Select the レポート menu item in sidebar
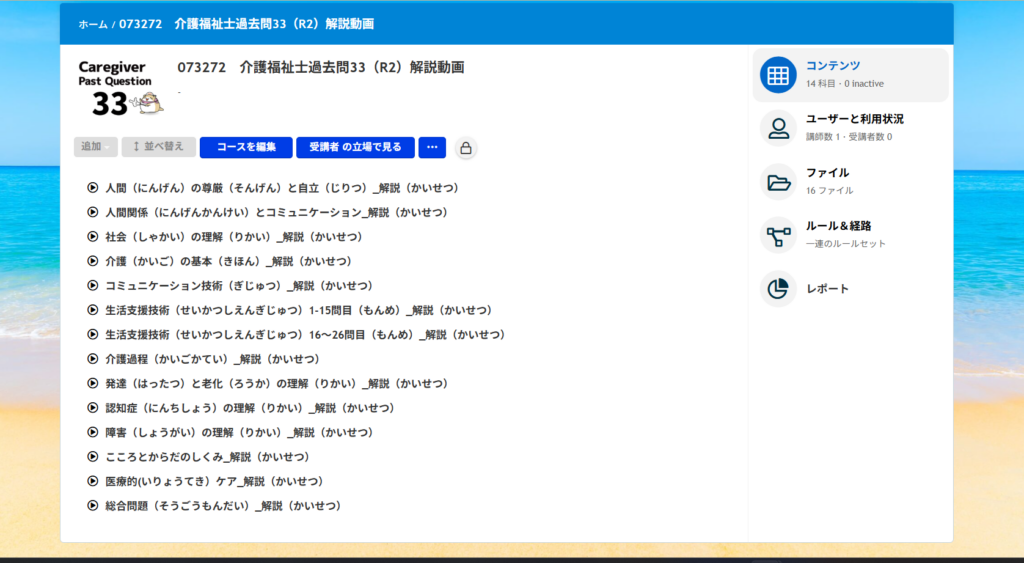The width and height of the screenshot is (1024, 563). [828, 289]
